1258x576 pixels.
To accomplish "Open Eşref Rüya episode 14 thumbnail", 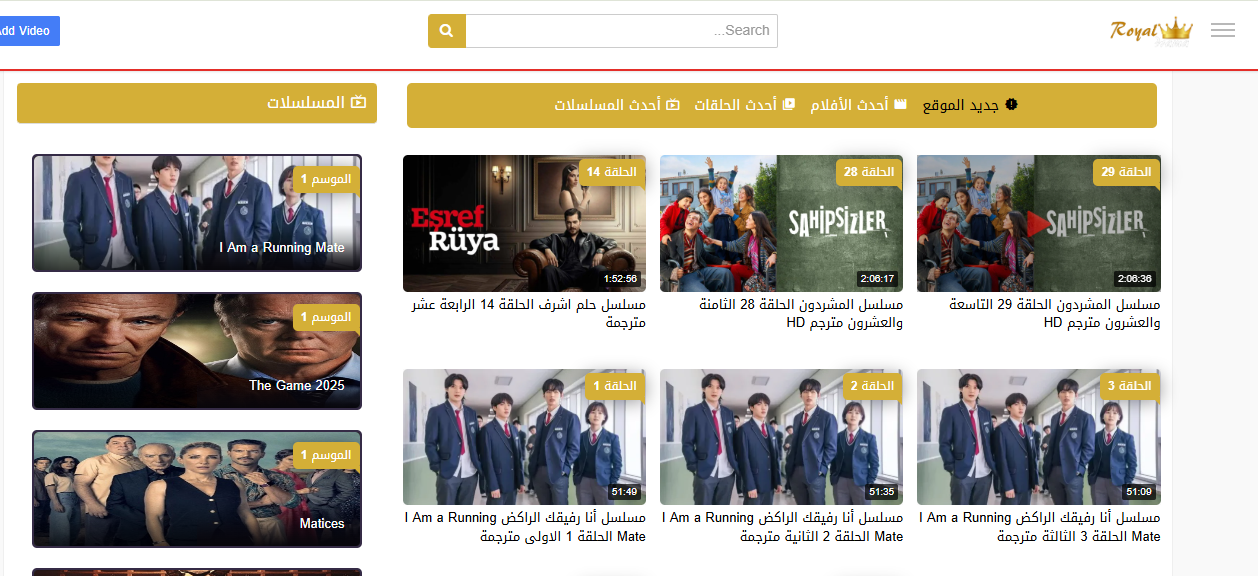I will pos(524,224).
